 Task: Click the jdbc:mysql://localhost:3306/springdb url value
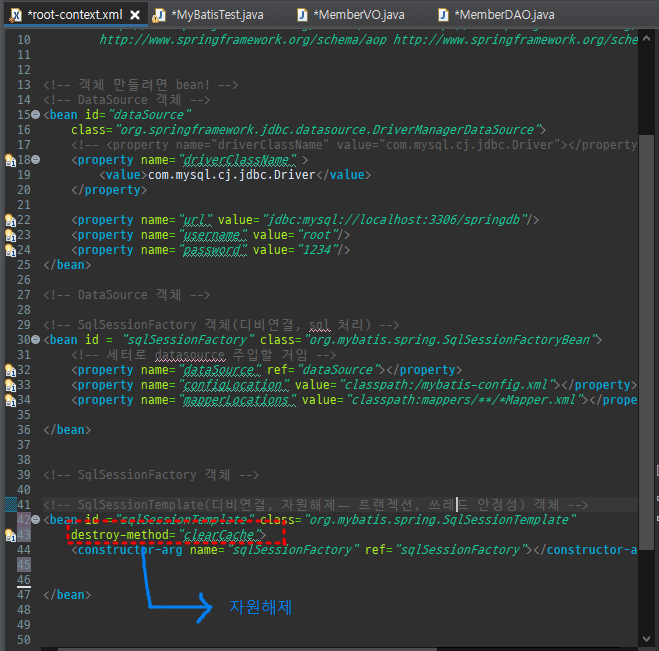pos(395,220)
